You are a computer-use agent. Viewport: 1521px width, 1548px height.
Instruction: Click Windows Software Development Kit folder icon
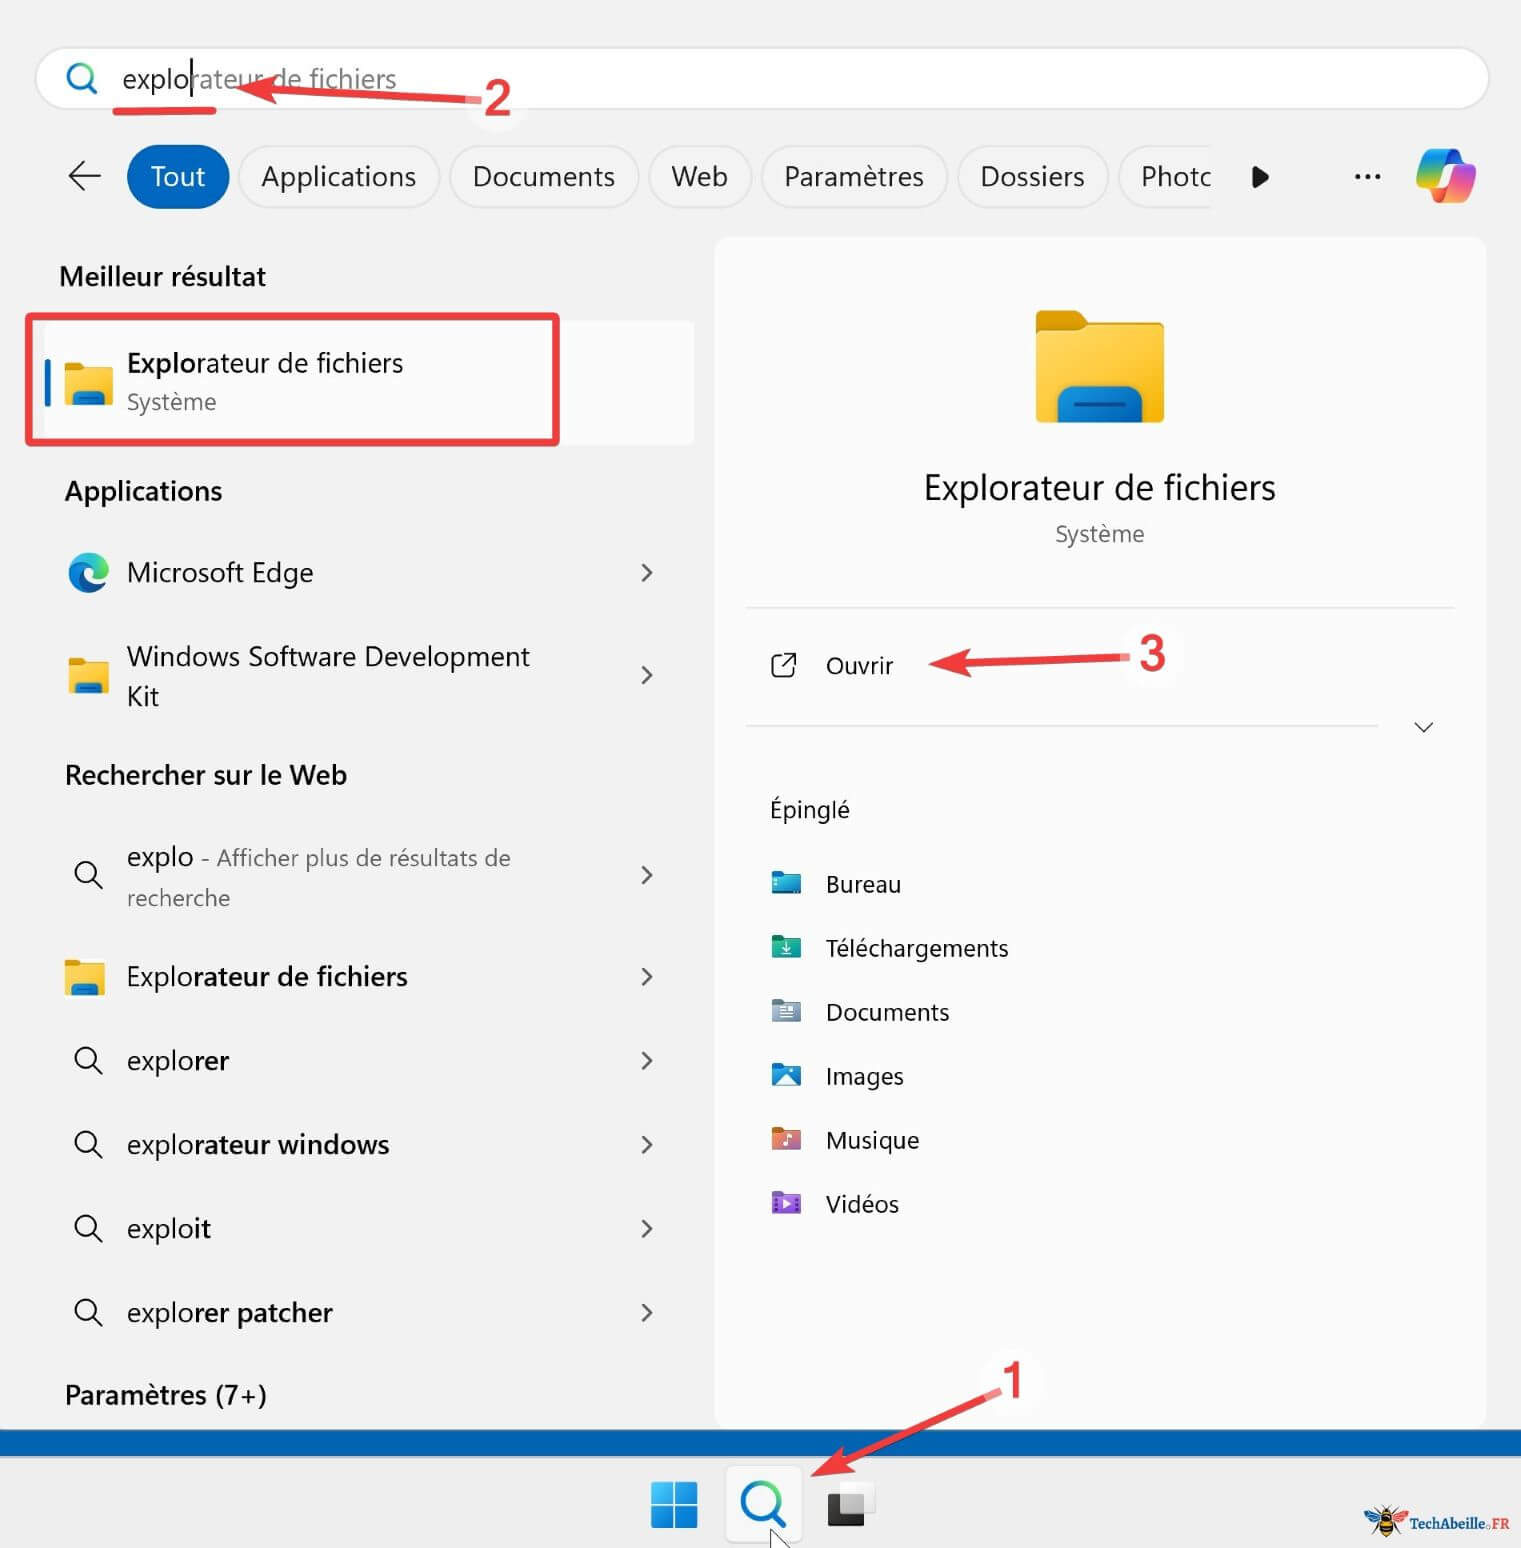[x=88, y=676]
